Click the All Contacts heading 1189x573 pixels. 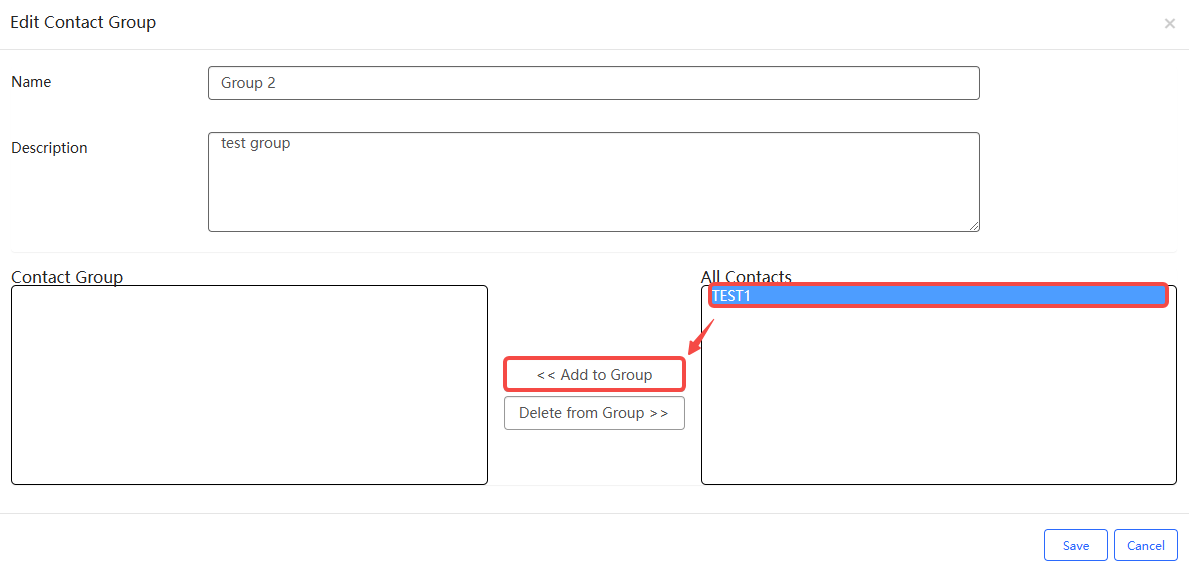(x=746, y=277)
